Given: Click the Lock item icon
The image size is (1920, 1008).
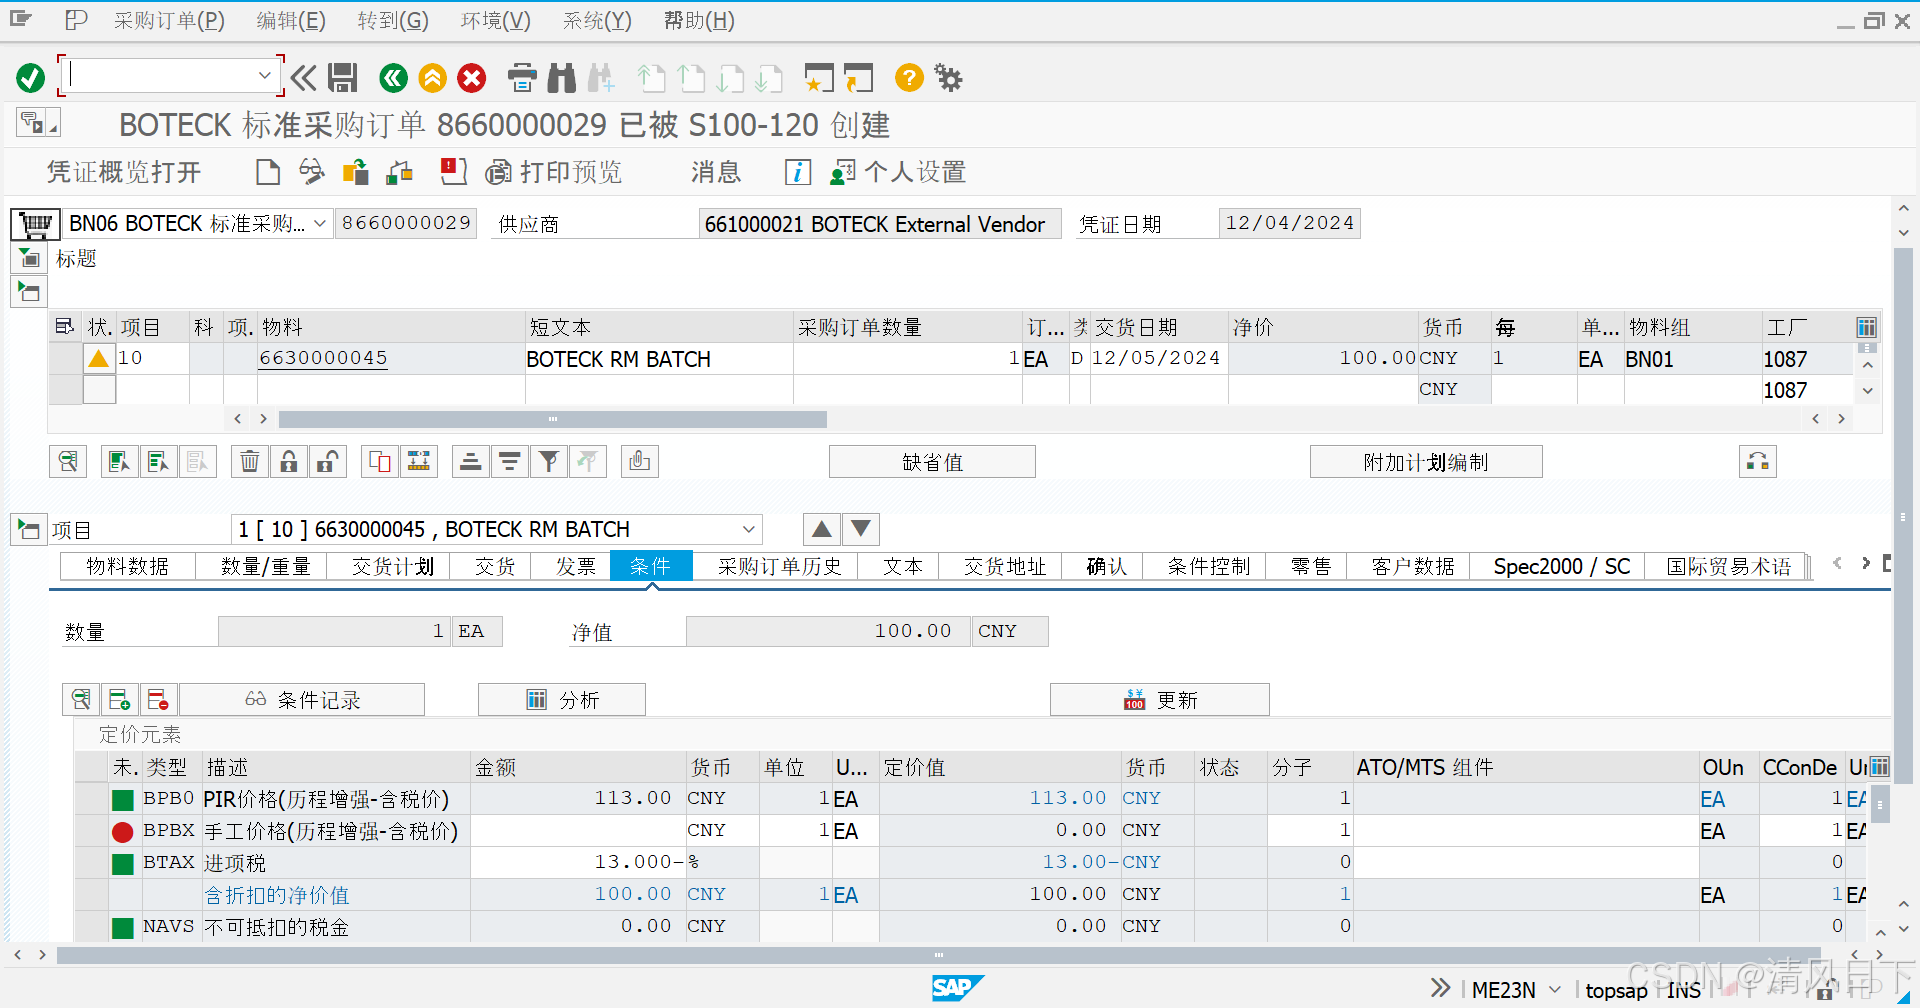Looking at the screenshot, I should coord(289,461).
